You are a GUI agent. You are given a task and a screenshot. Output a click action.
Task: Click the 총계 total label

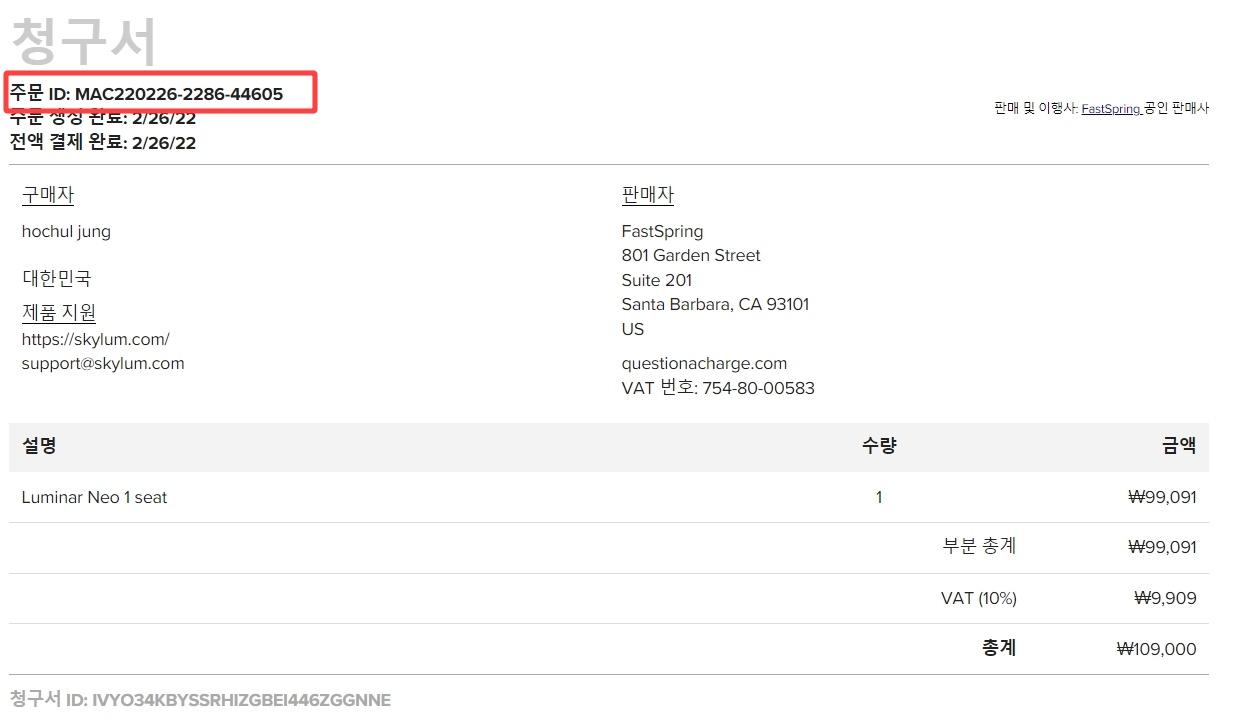tap(999, 648)
